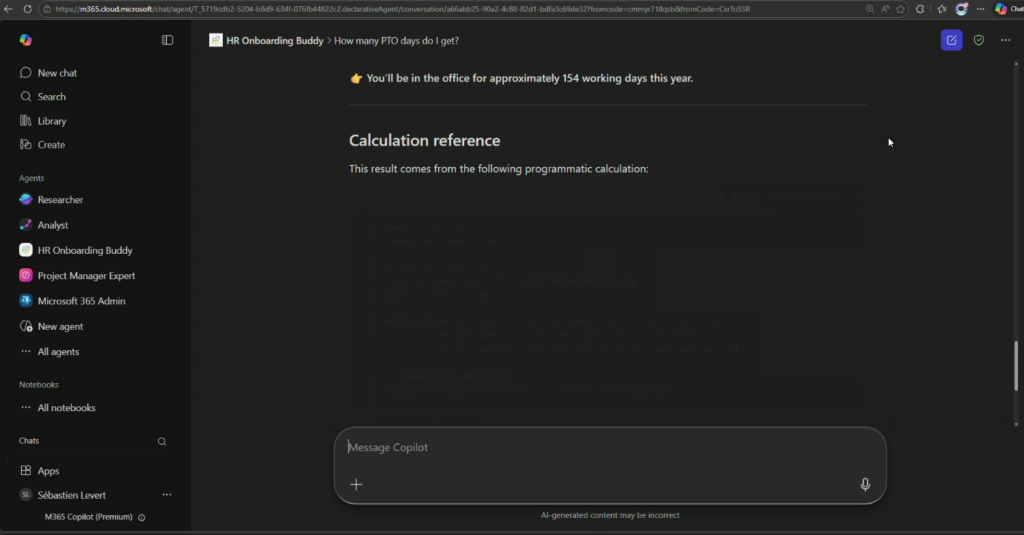Click the Calculation reference heading

[424, 140]
